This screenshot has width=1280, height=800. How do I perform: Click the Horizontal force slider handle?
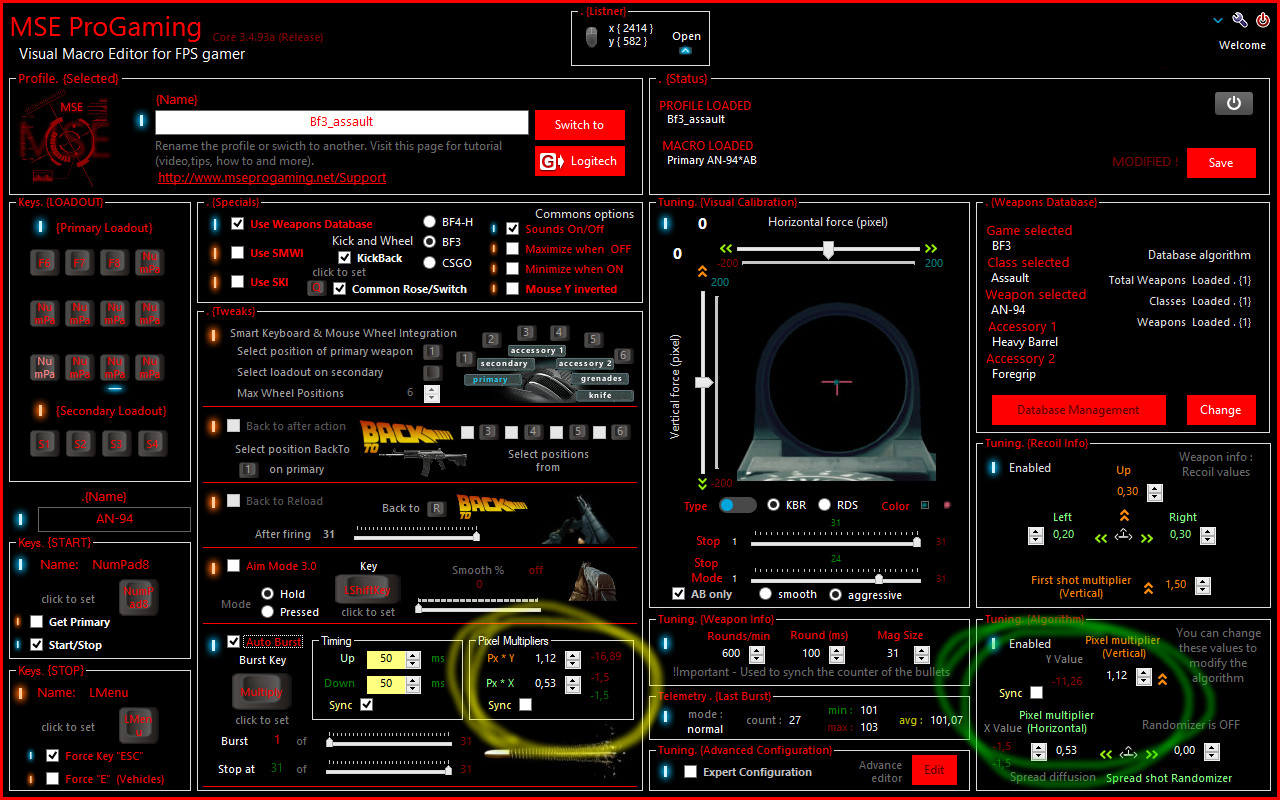click(x=828, y=250)
